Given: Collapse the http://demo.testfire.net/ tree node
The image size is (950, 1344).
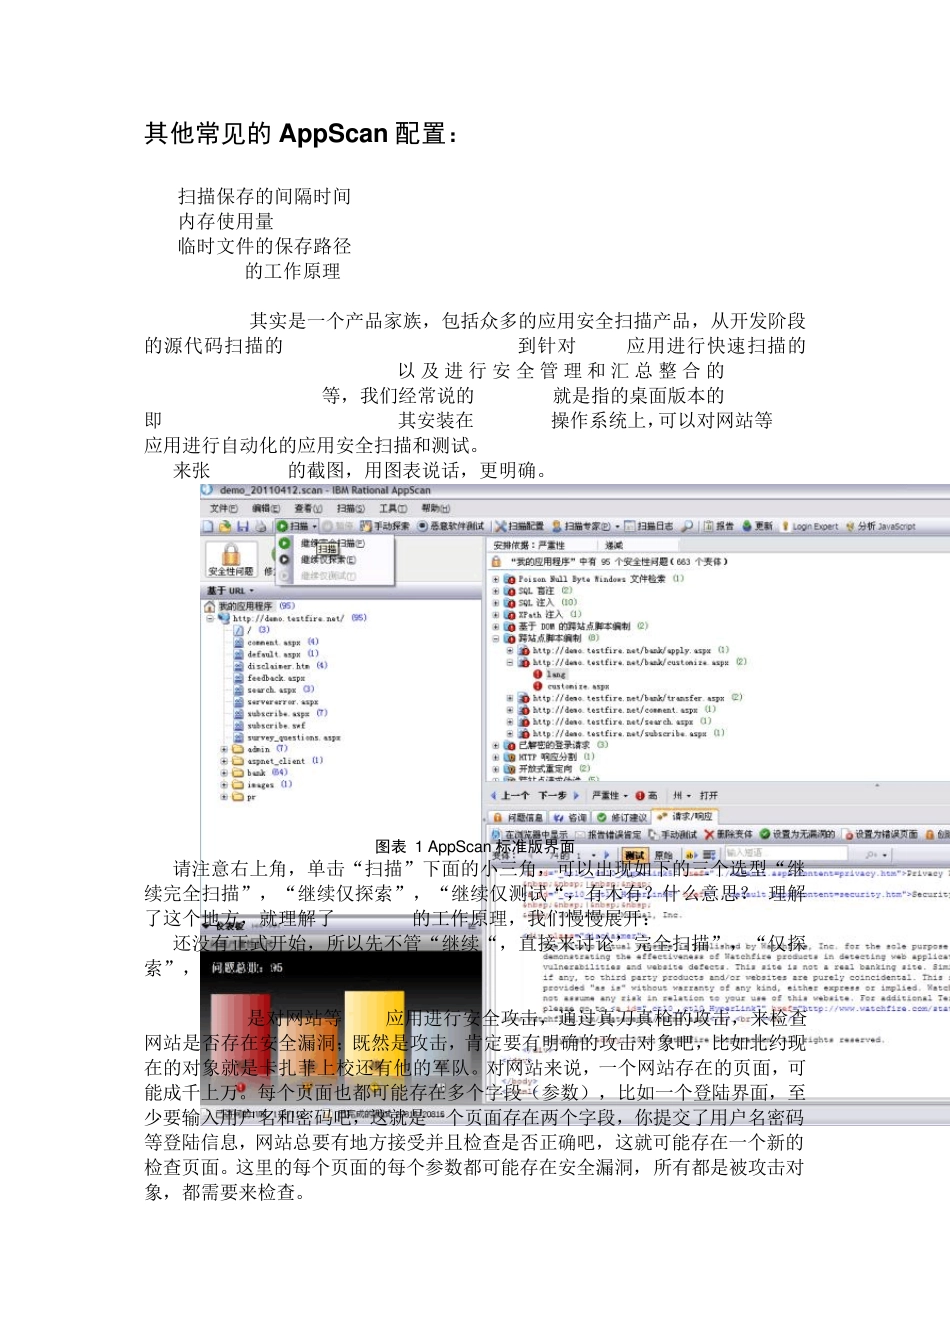Looking at the screenshot, I should click(210, 618).
